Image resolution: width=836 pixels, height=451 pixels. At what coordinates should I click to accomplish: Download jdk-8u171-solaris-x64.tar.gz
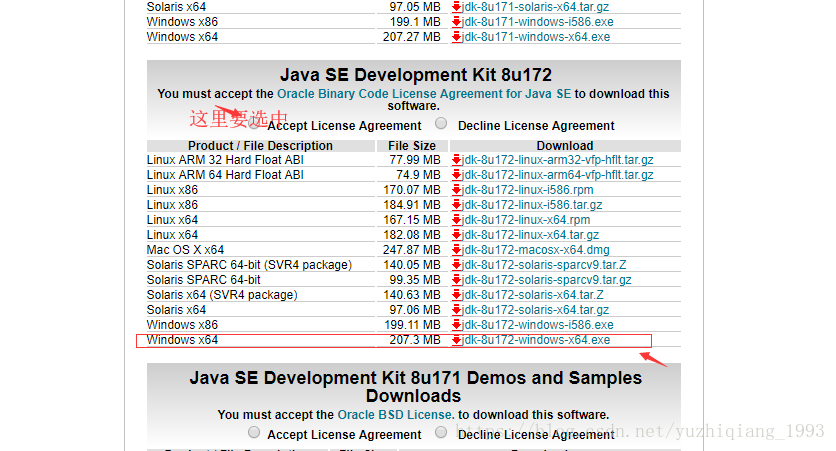tap(536, 7)
